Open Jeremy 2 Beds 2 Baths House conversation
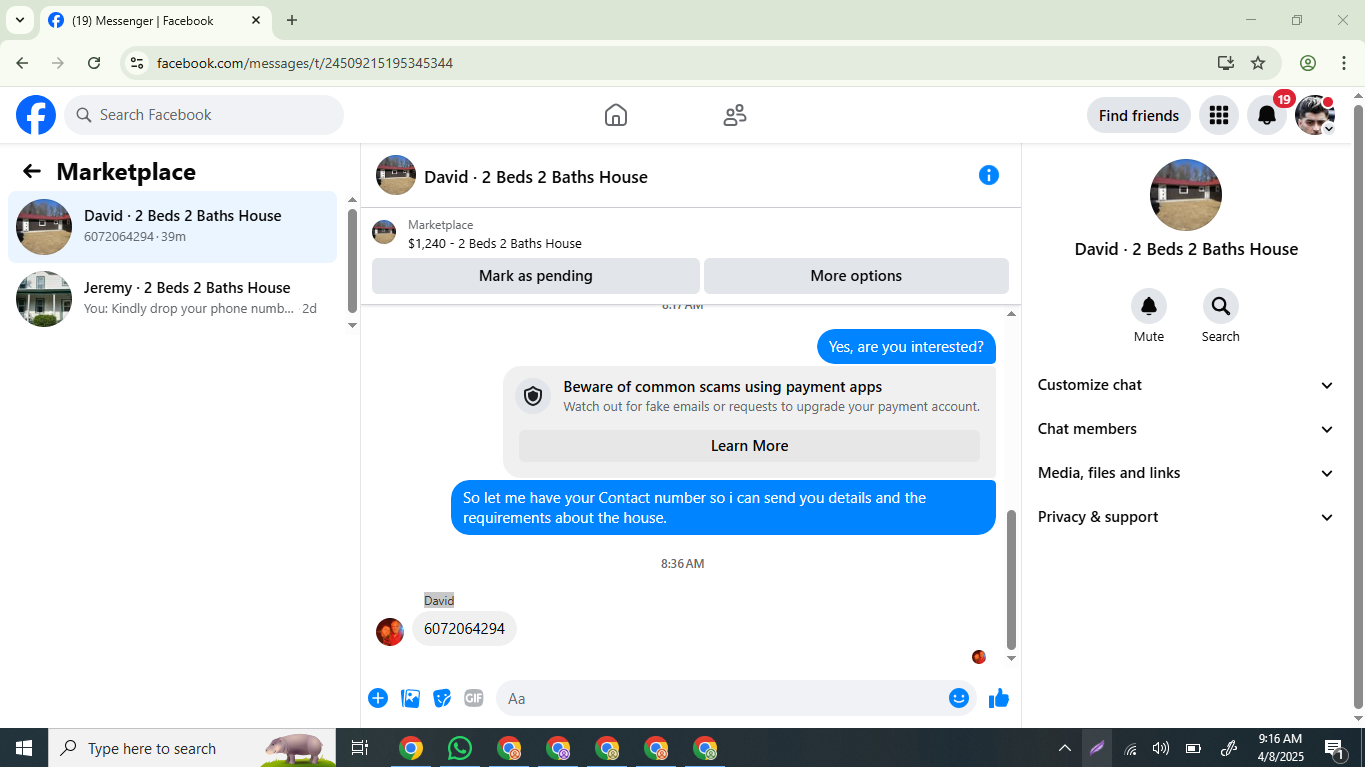Viewport: 1365px width, 767px height. pyautogui.click(x=173, y=299)
